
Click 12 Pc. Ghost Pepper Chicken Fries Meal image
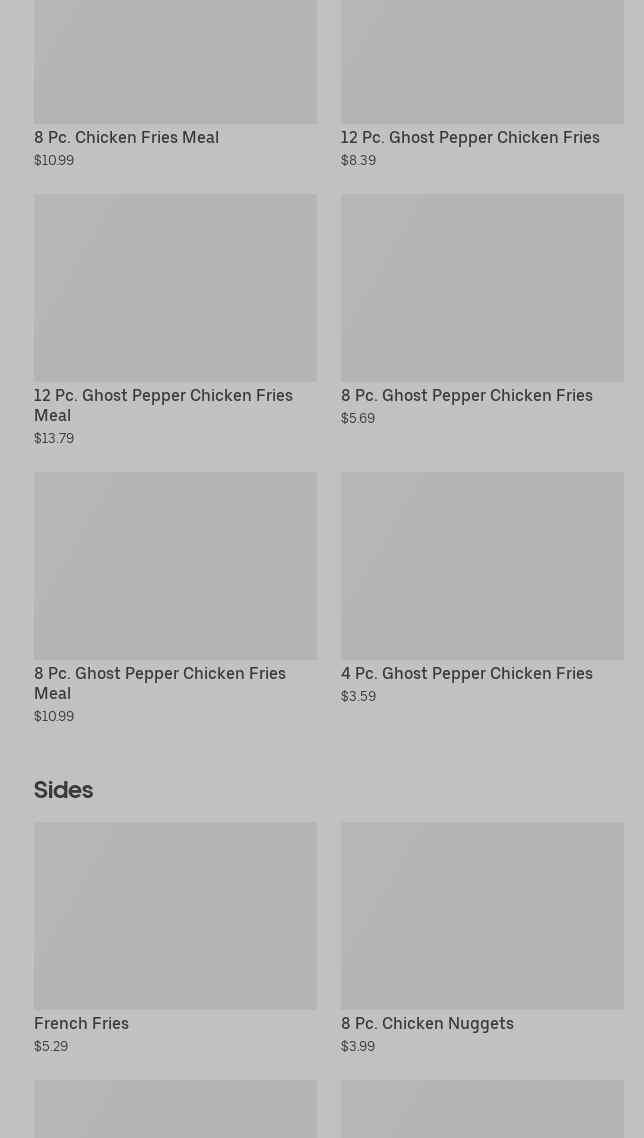pyautogui.click(x=175, y=287)
